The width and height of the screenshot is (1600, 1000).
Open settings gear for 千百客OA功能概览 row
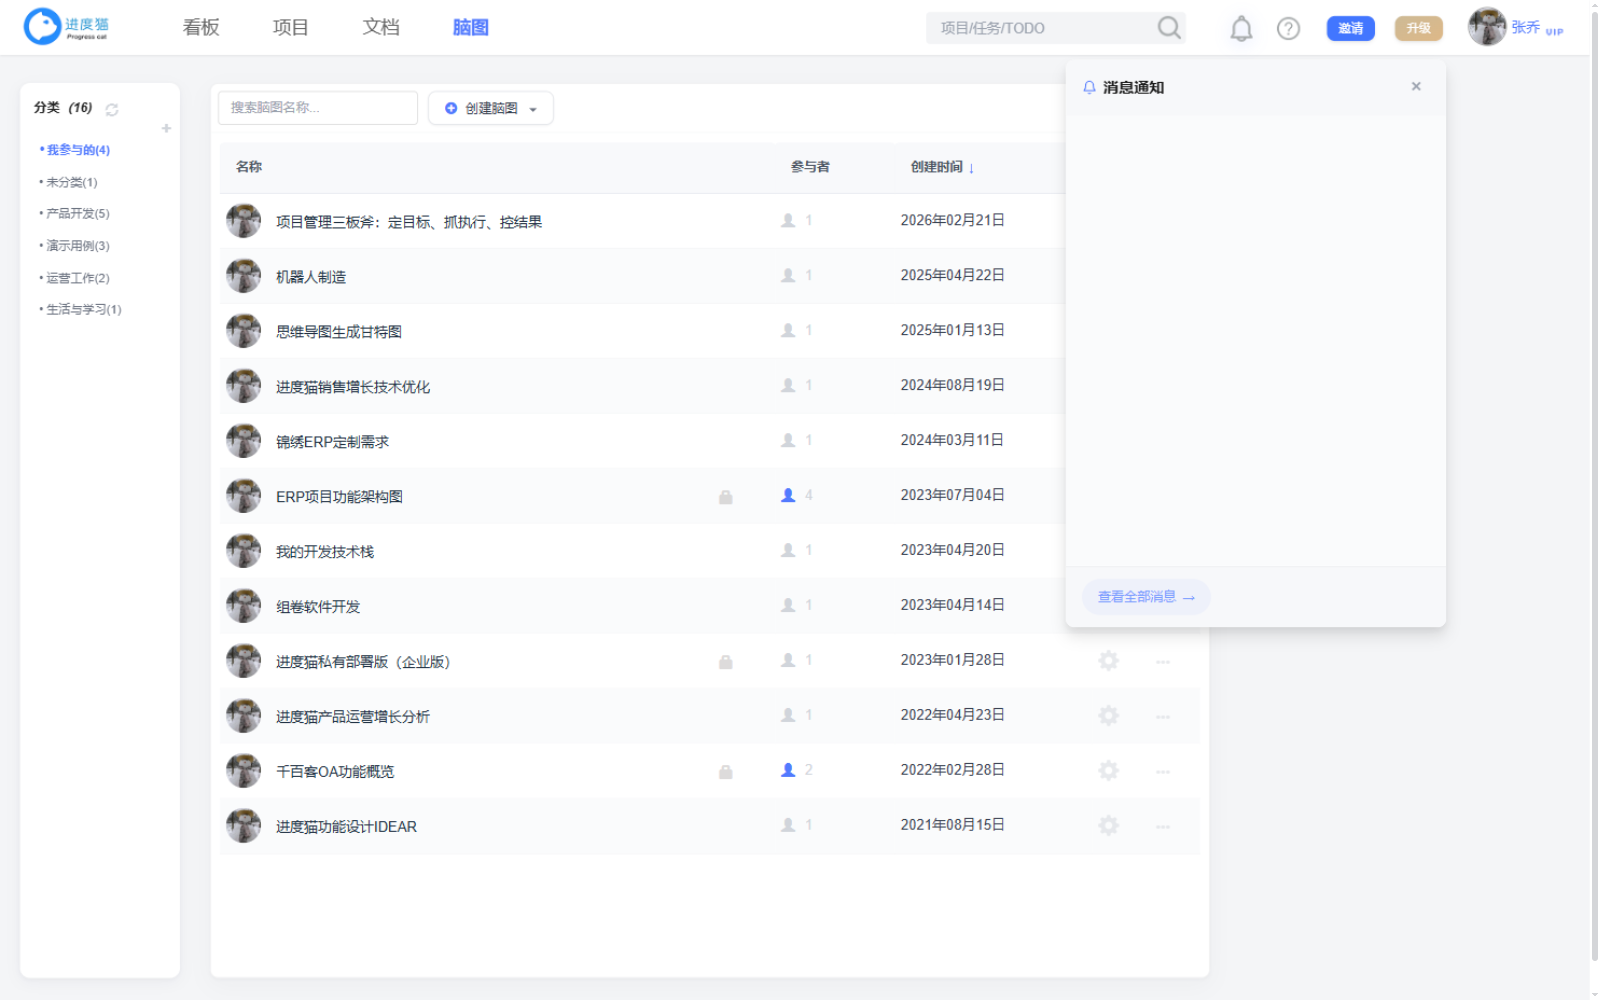pyautogui.click(x=1108, y=771)
